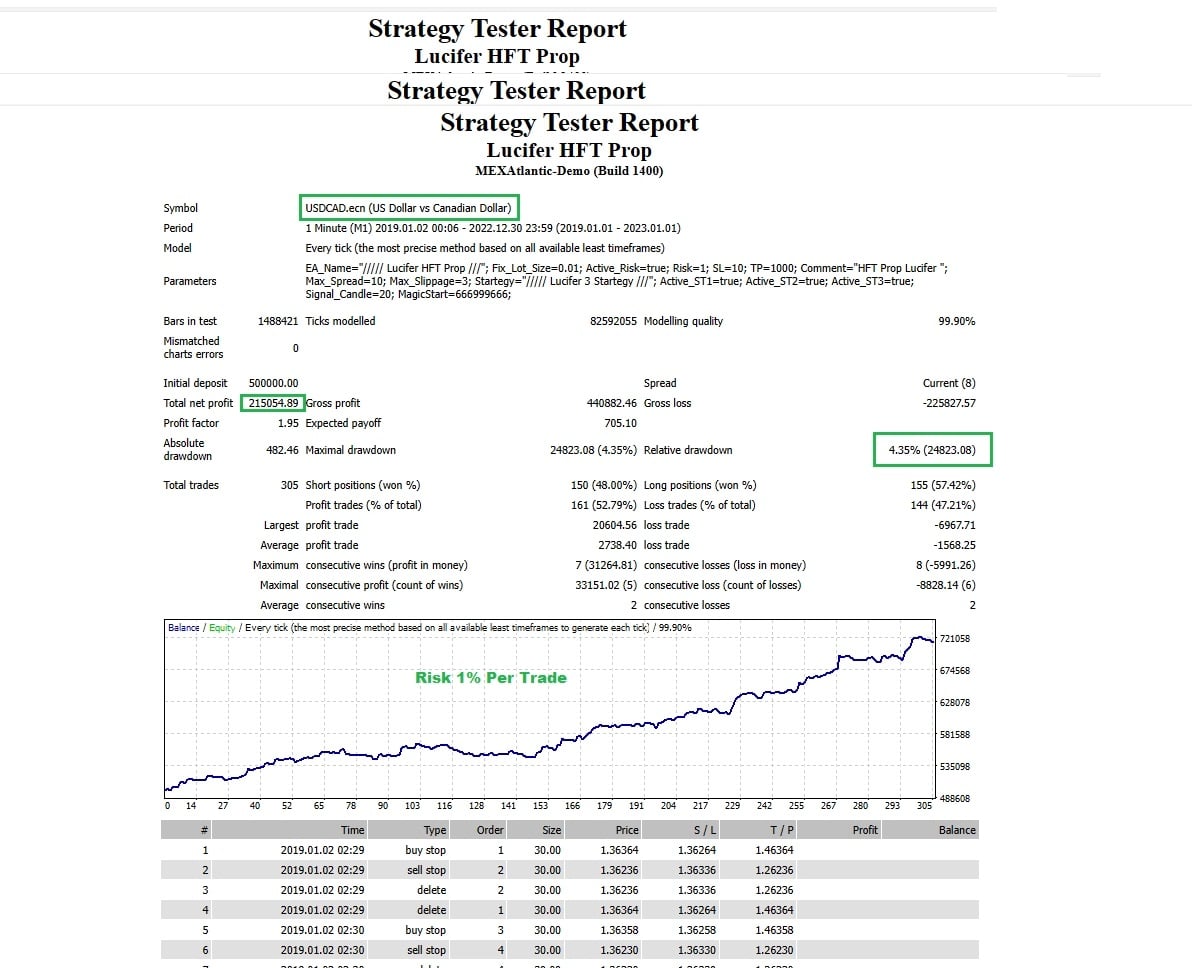Click the 721058 value on chart axis

coord(955,639)
